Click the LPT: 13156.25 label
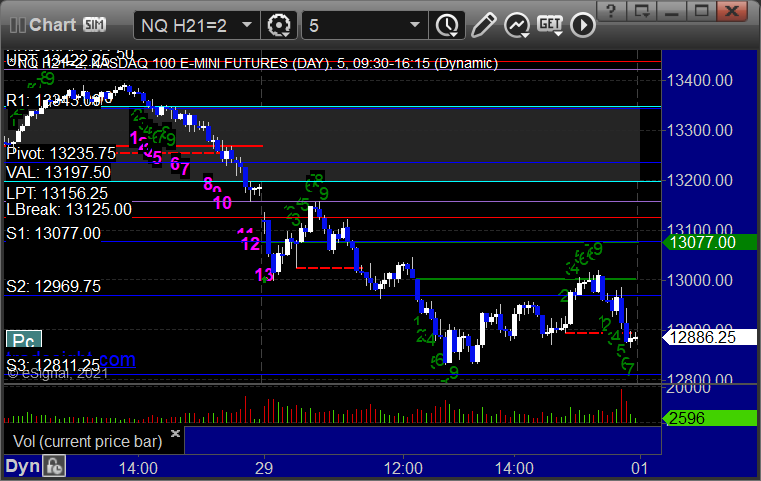This screenshot has width=761, height=481. [57, 193]
